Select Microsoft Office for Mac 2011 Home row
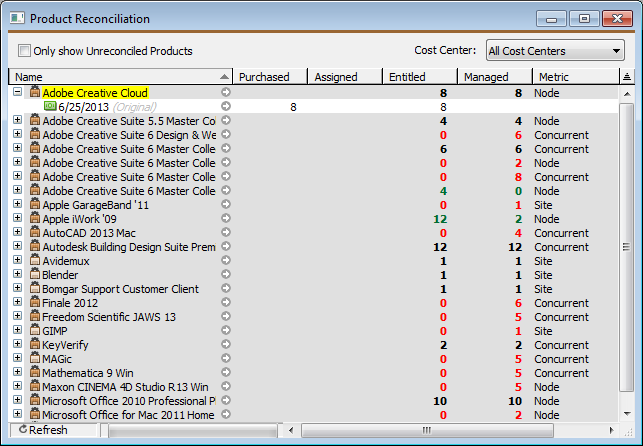 [x=313, y=415]
